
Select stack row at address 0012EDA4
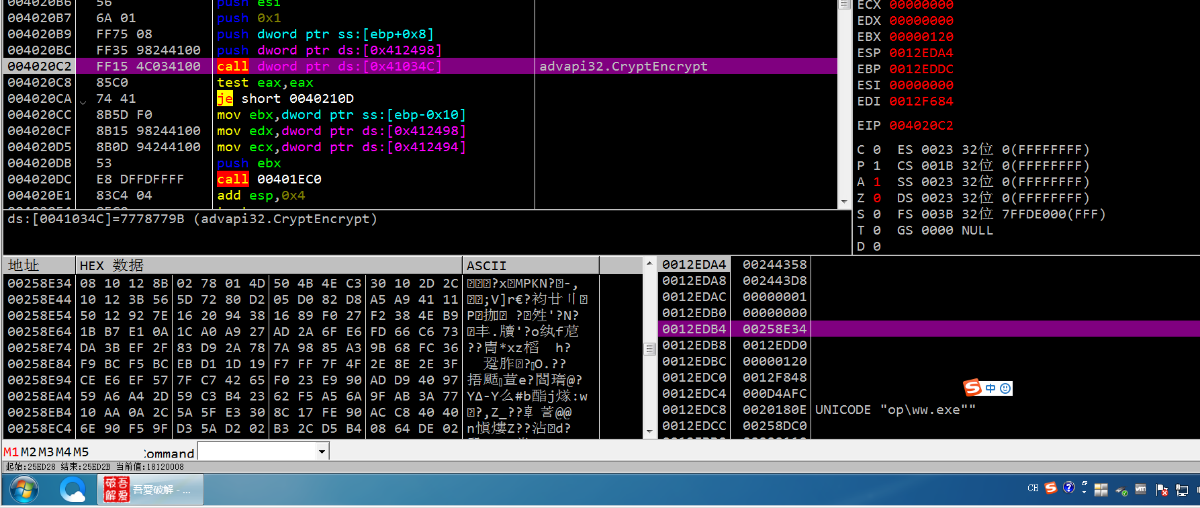[928, 264]
